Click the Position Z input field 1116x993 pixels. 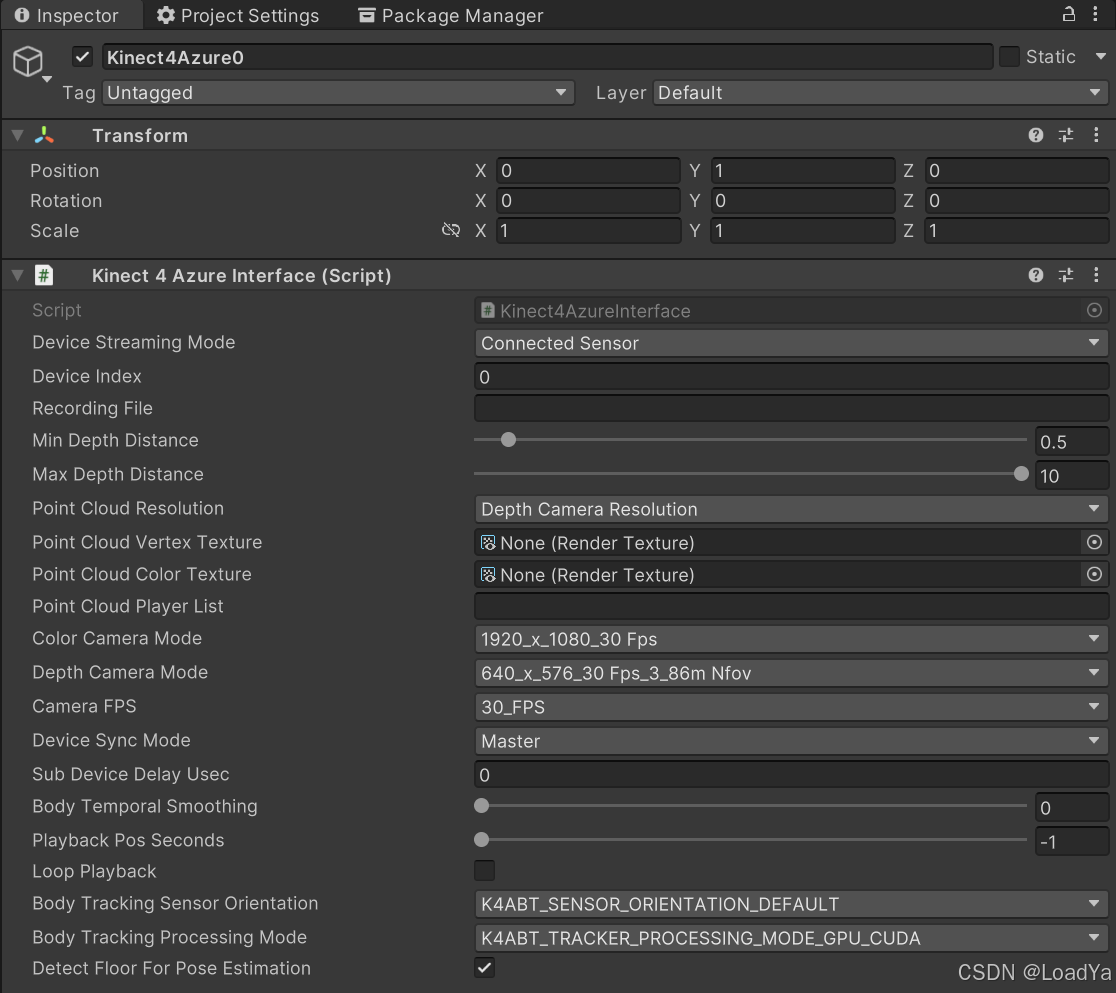pos(1016,171)
